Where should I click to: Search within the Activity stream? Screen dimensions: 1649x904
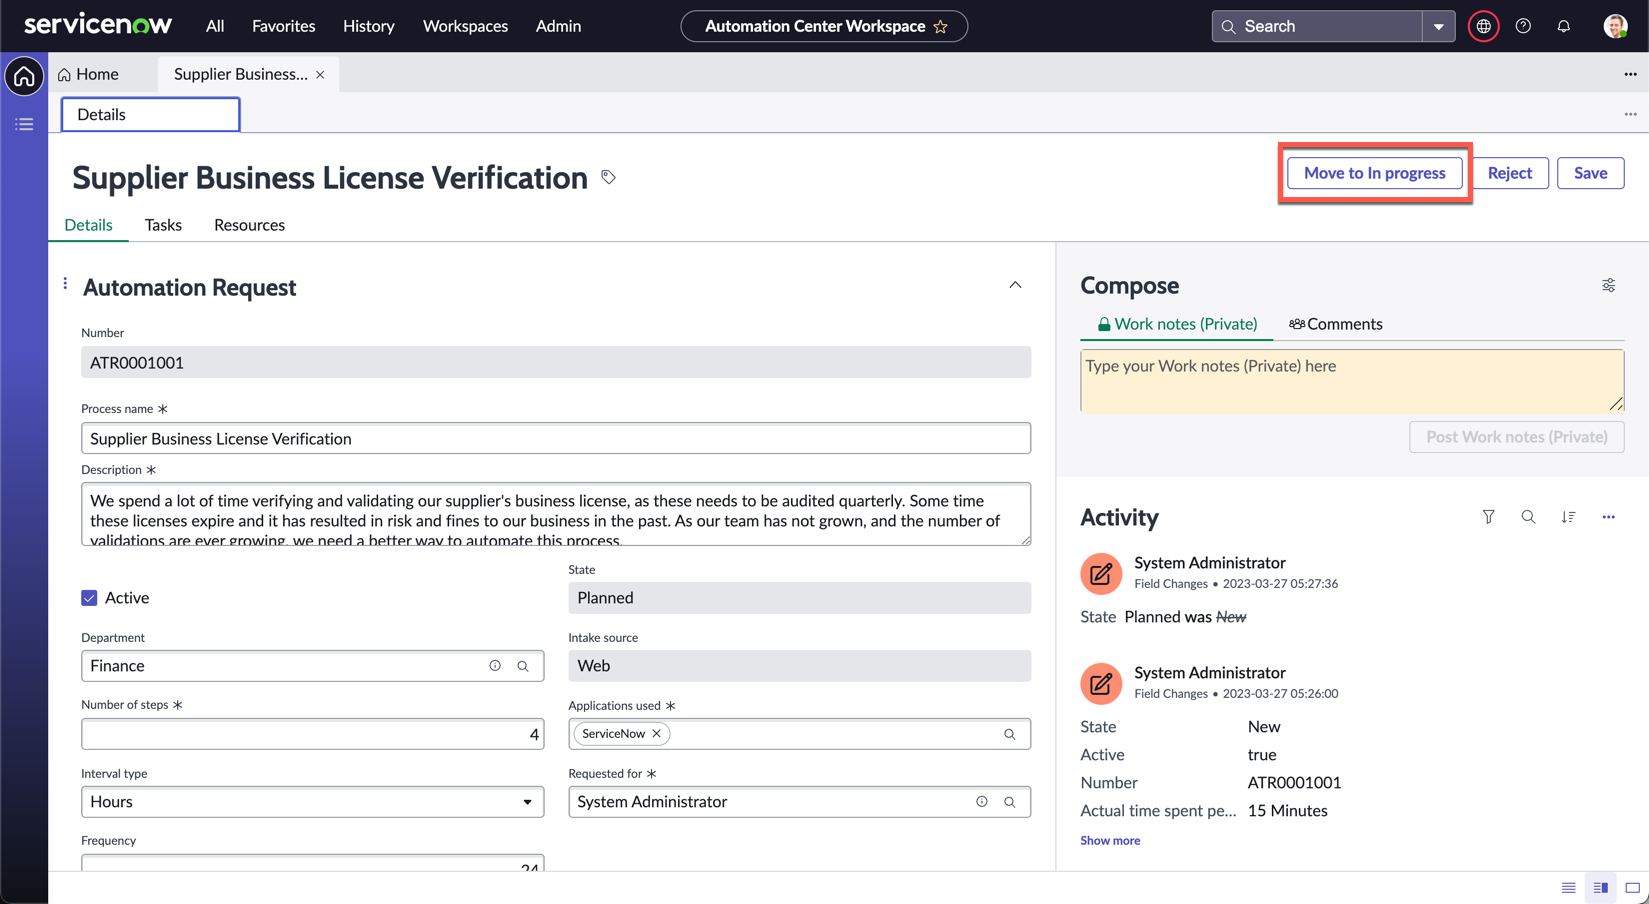click(x=1528, y=517)
